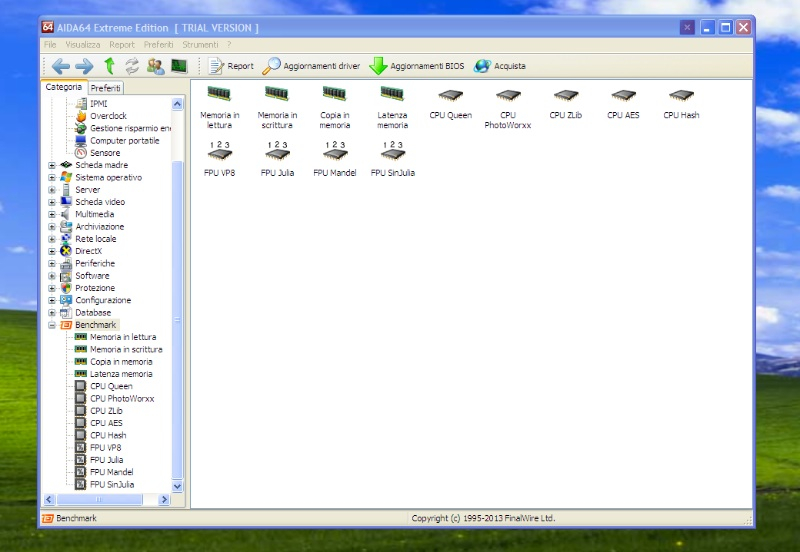
Task: Click the Refresh icon in toolbar
Action: 132,66
